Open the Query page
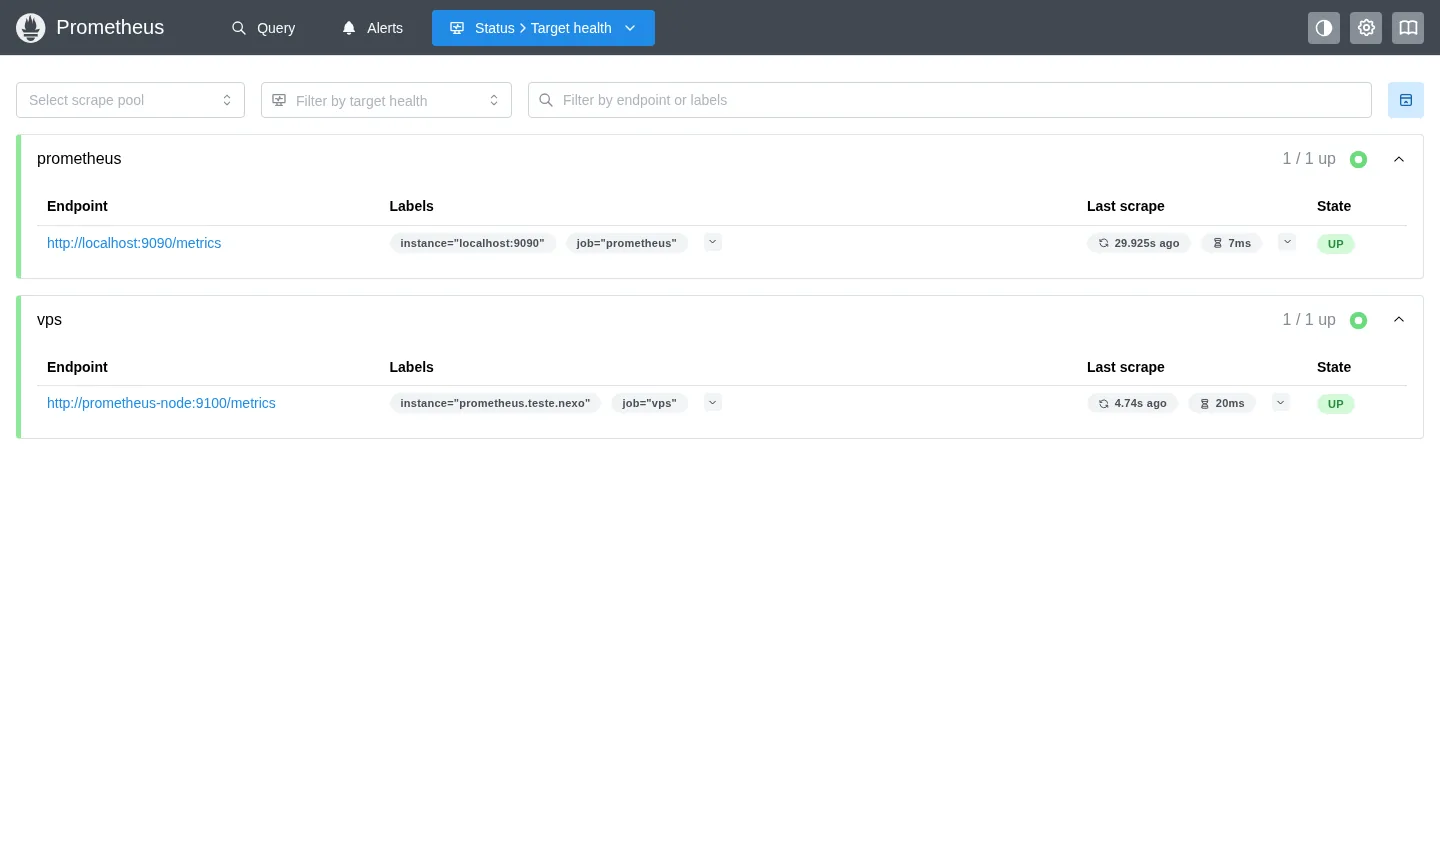 coord(264,28)
